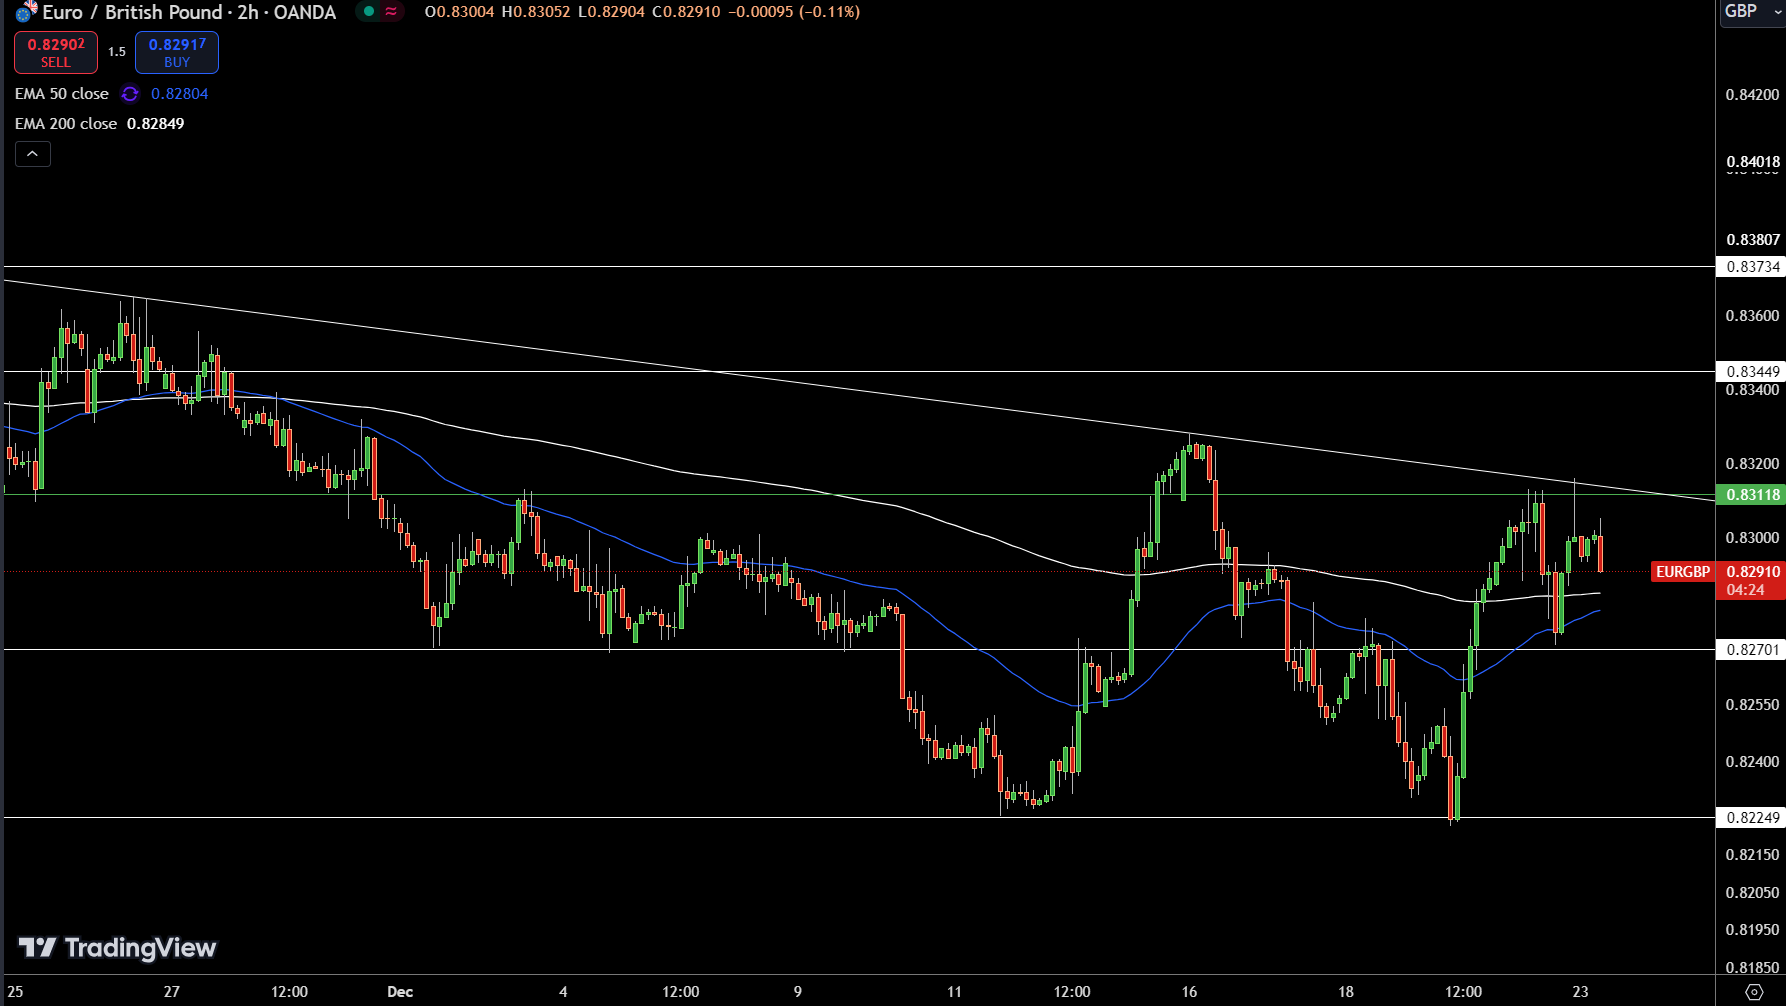Viewport: 1786px width, 1006px height.
Task: Click the 0.82701 price axis label
Action: [1751, 650]
